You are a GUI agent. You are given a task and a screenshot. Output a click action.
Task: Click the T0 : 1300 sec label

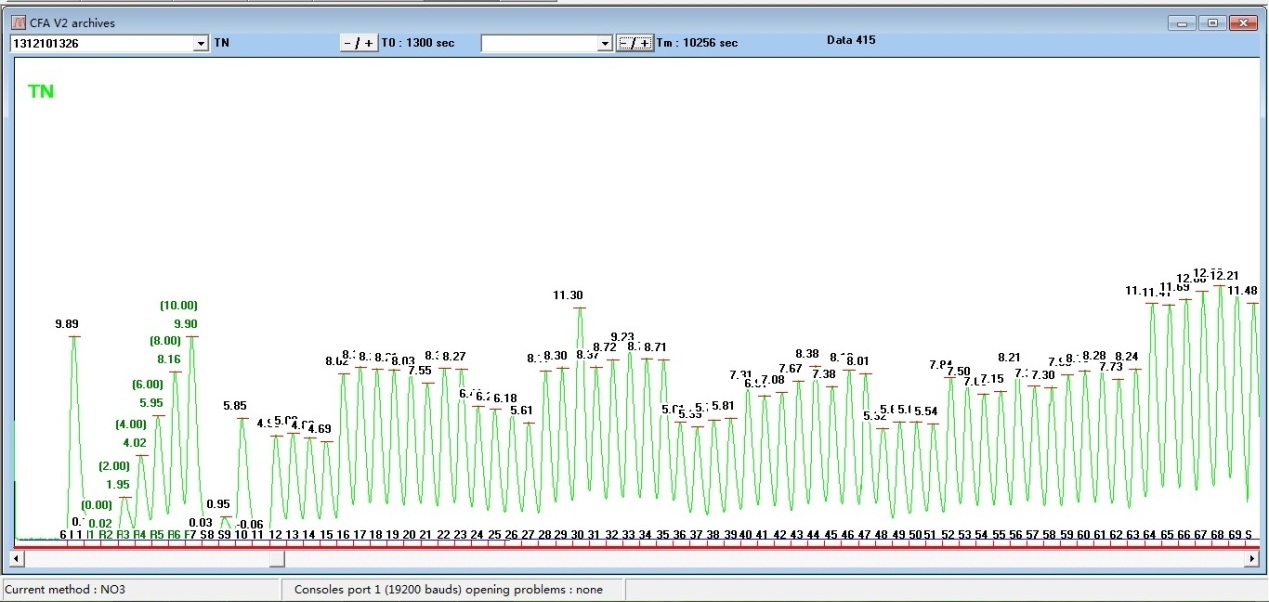(x=417, y=43)
